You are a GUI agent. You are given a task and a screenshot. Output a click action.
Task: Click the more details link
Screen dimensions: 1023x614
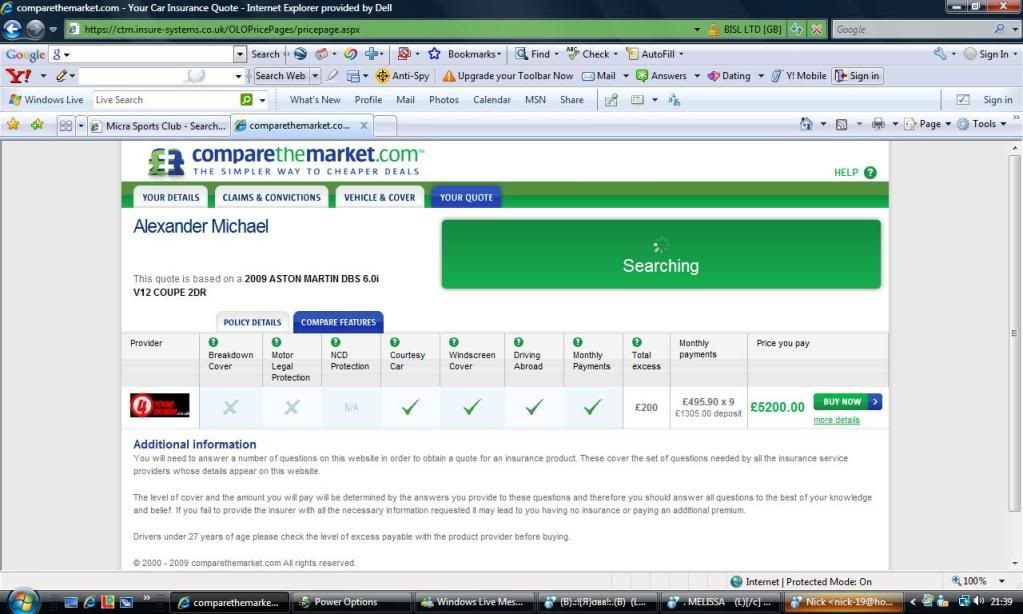836,420
